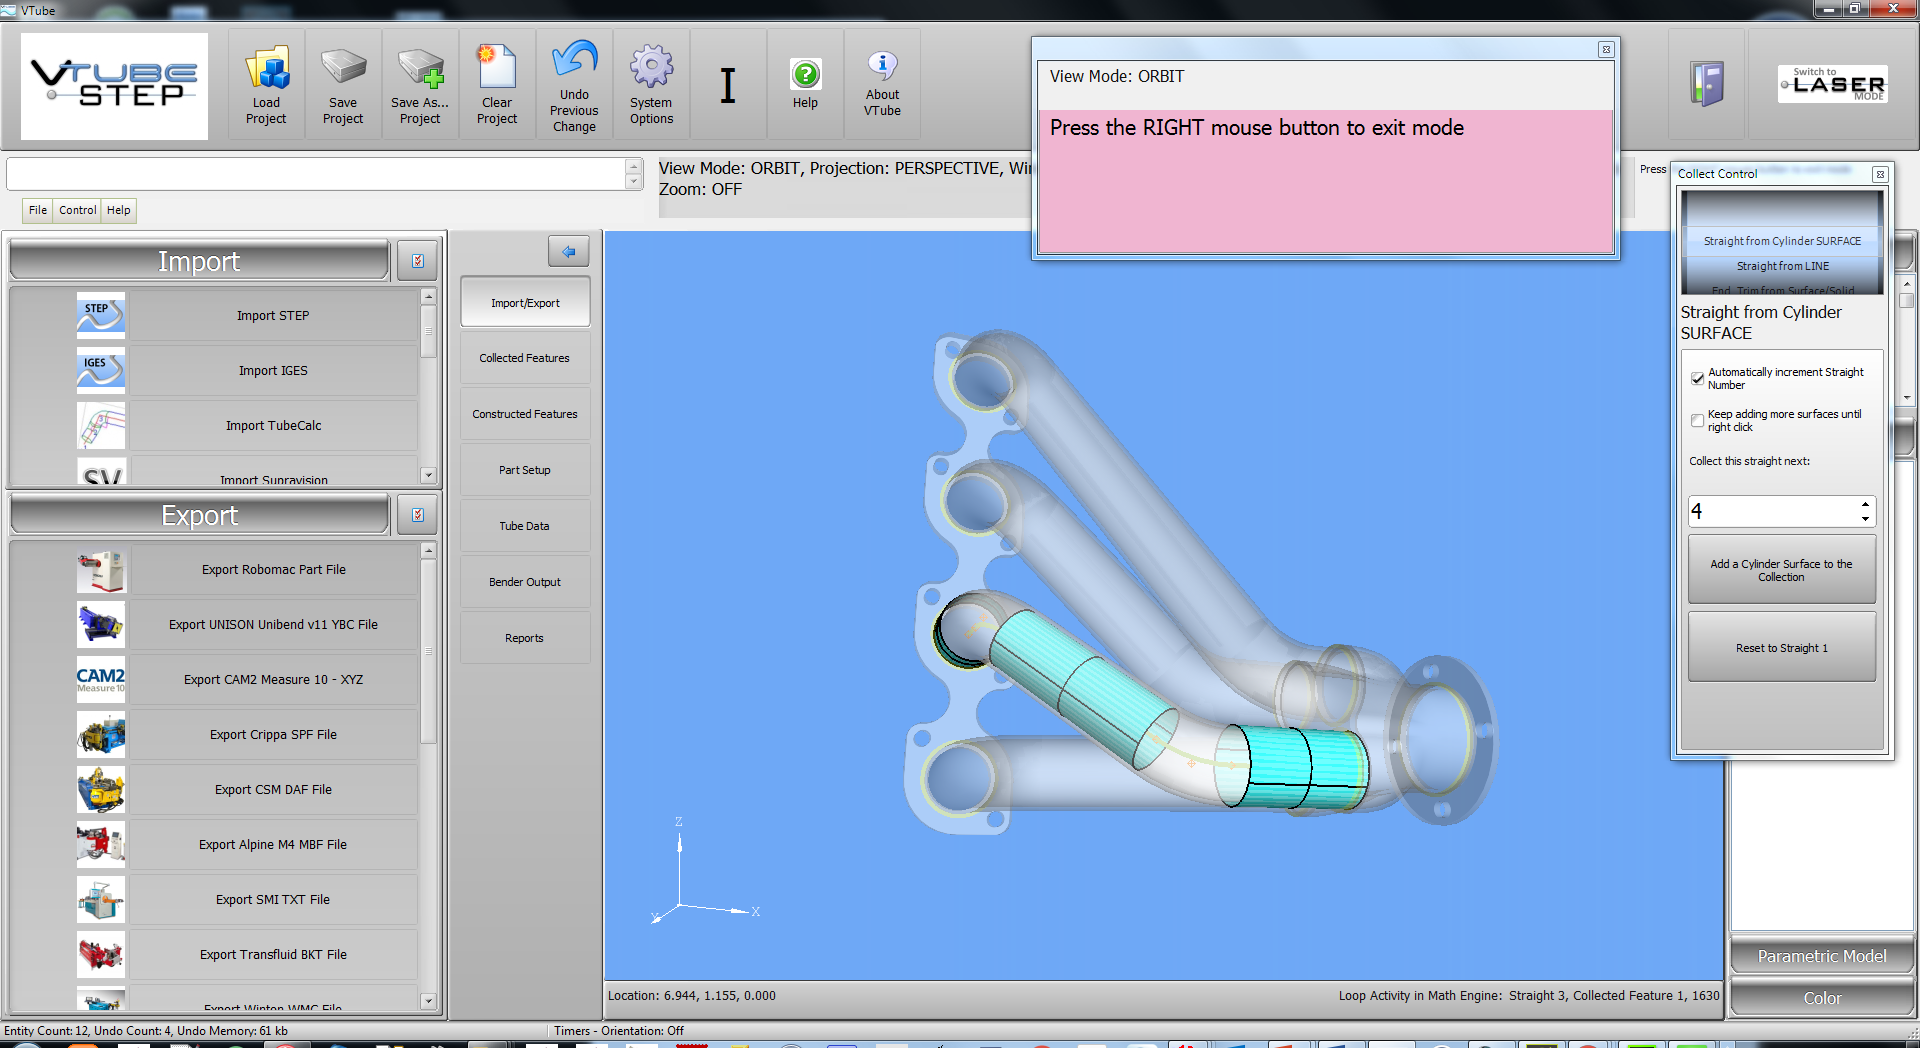The width and height of the screenshot is (1920, 1048).
Task: Open System Options gear icon
Action: (651, 68)
